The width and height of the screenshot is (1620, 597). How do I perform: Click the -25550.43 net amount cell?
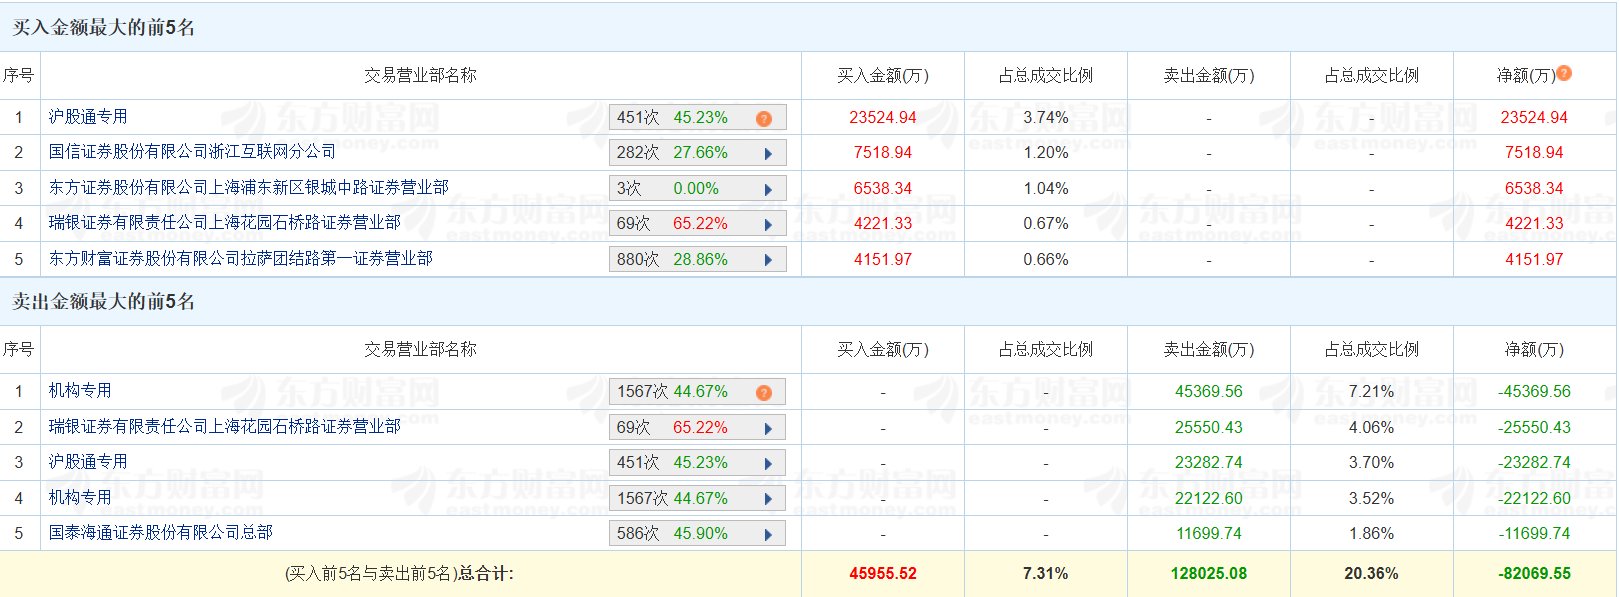(x=1534, y=428)
